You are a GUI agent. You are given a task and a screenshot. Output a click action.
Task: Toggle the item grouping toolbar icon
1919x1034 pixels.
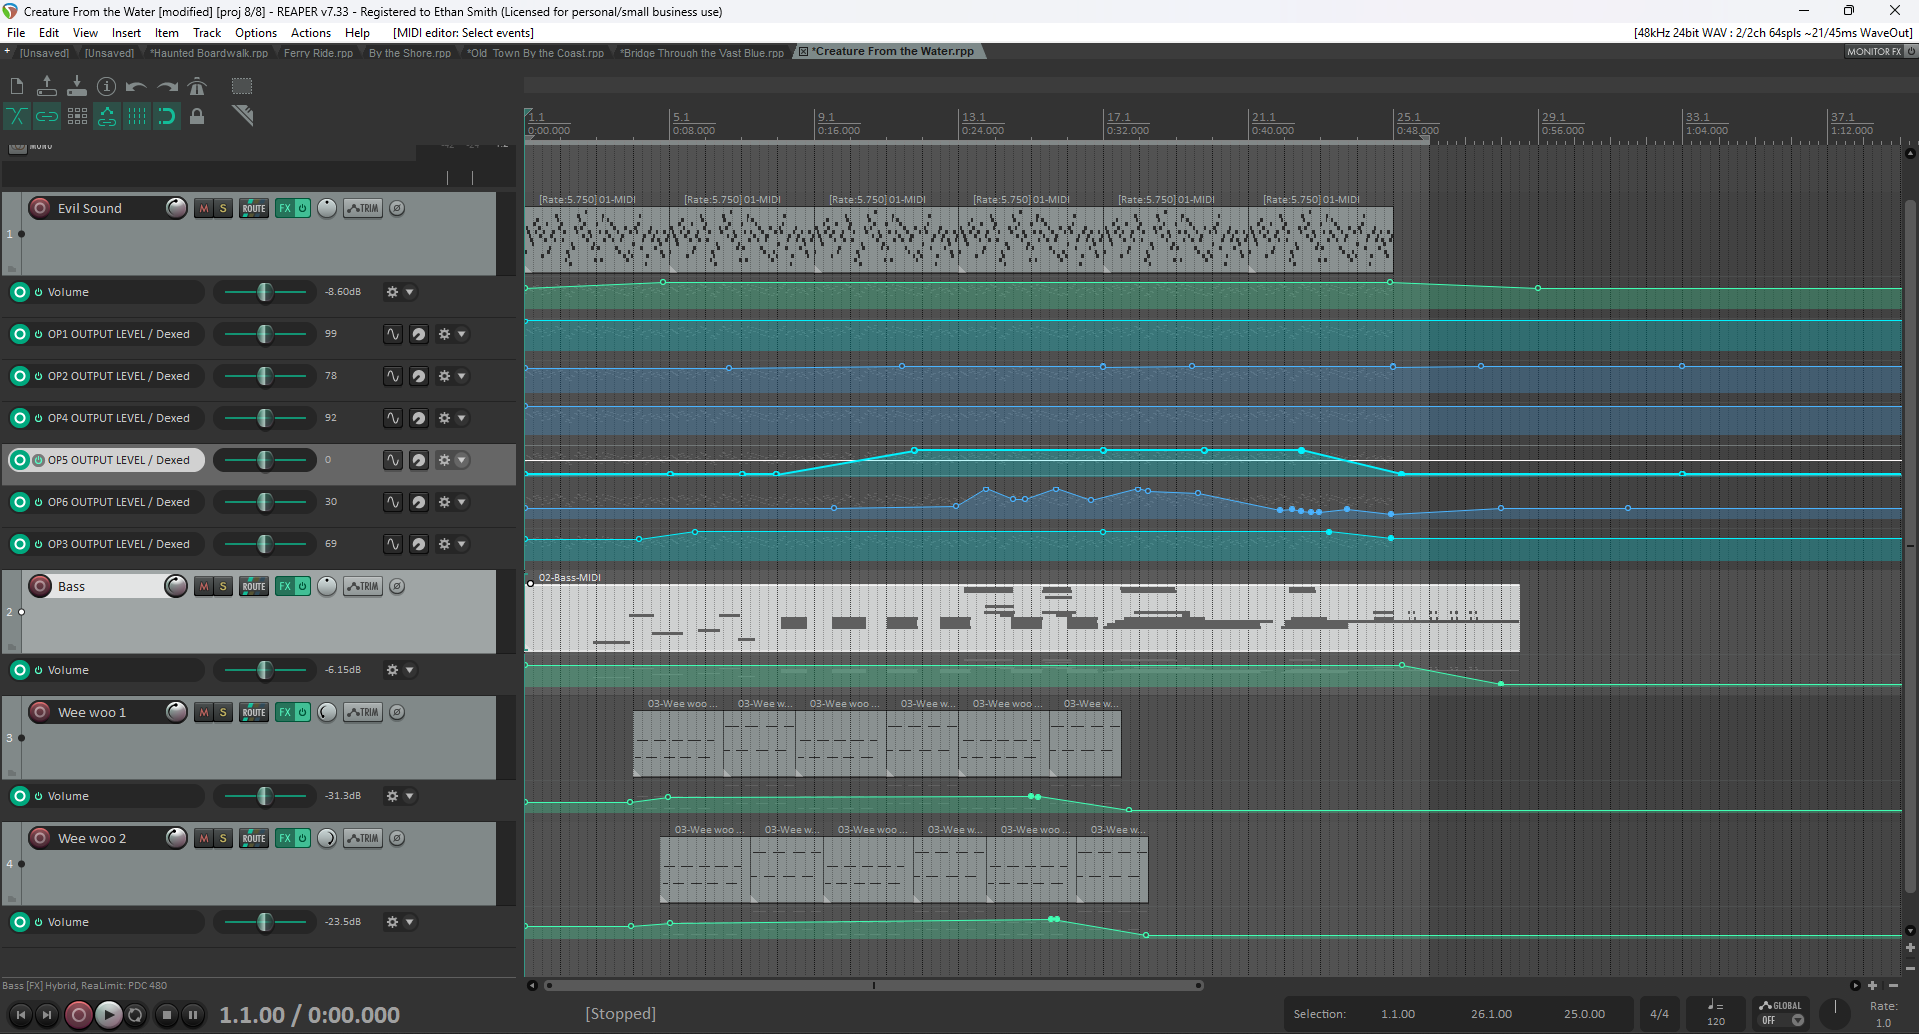(x=47, y=117)
